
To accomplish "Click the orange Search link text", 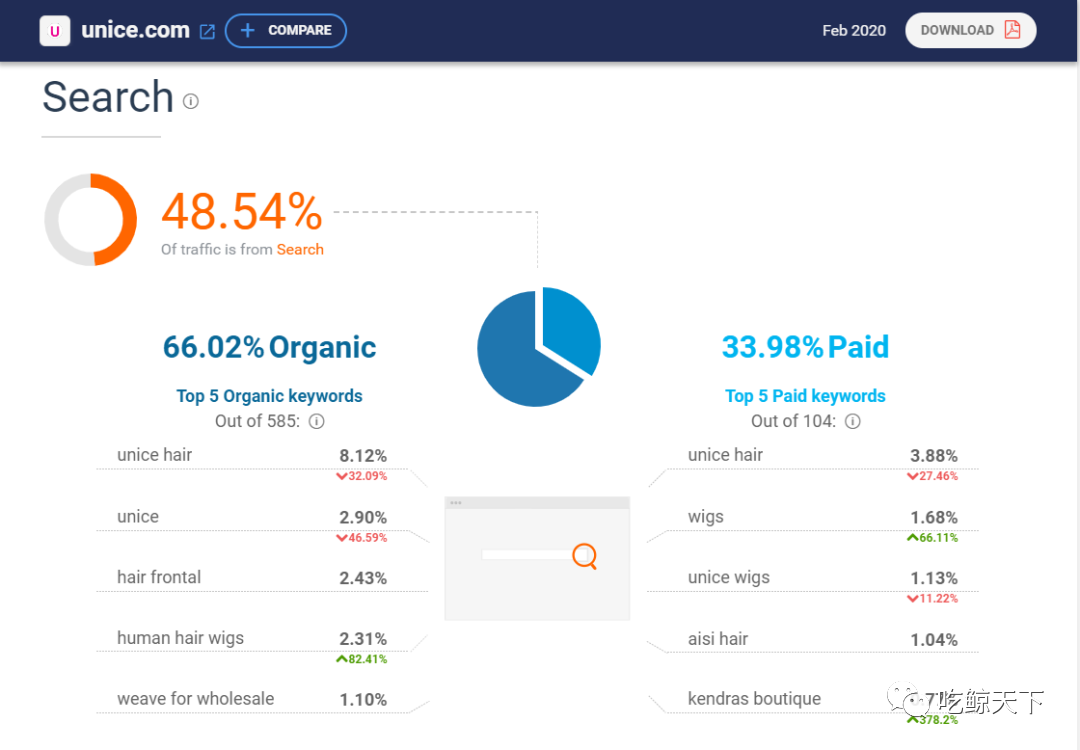I will click(x=300, y=249).
